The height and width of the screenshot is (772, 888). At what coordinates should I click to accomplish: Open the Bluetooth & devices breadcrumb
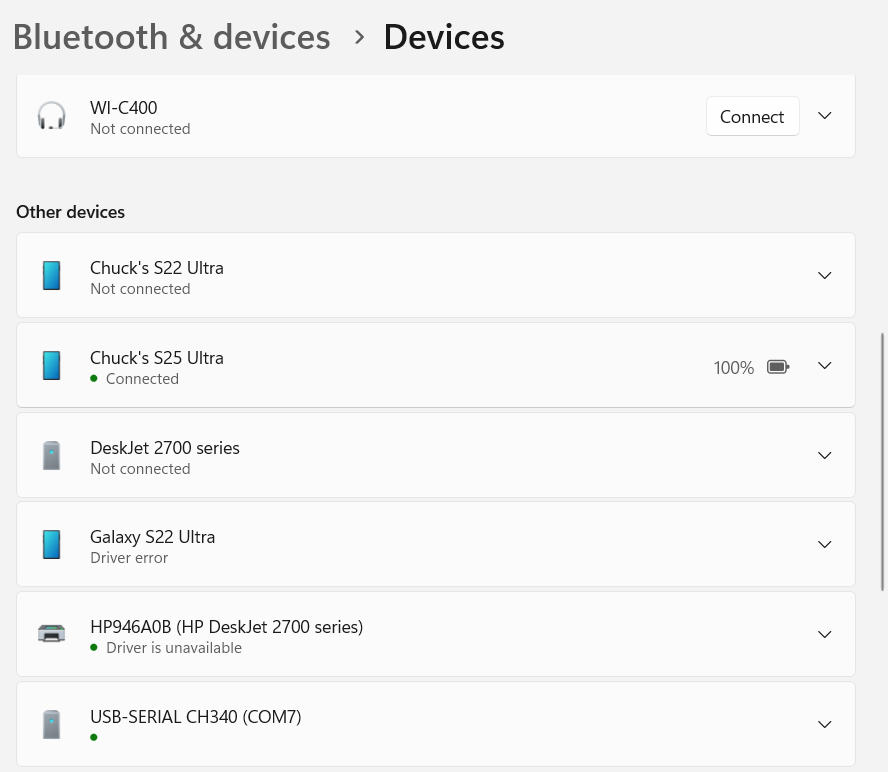tap(171, 36)
